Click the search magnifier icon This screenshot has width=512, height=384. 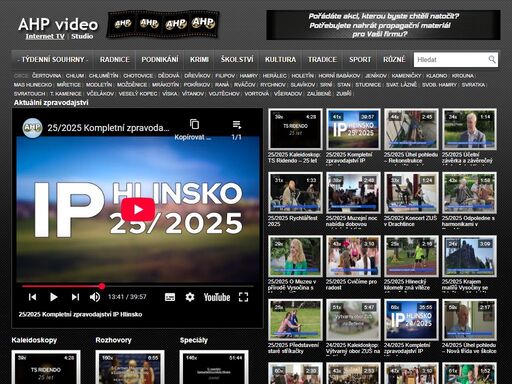(492, 59)
